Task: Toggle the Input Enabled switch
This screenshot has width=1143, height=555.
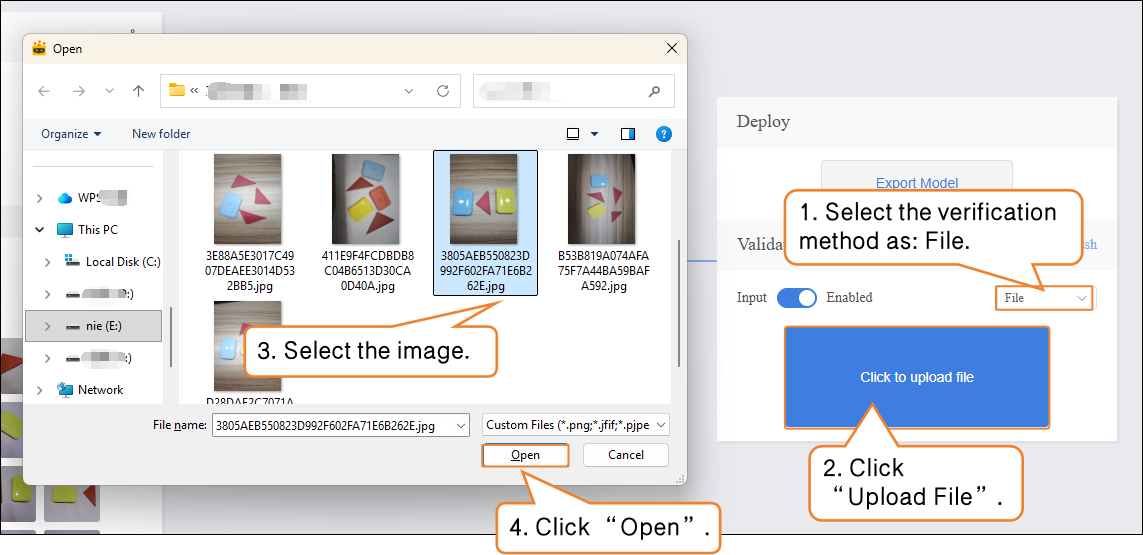Action: [796, 298]
